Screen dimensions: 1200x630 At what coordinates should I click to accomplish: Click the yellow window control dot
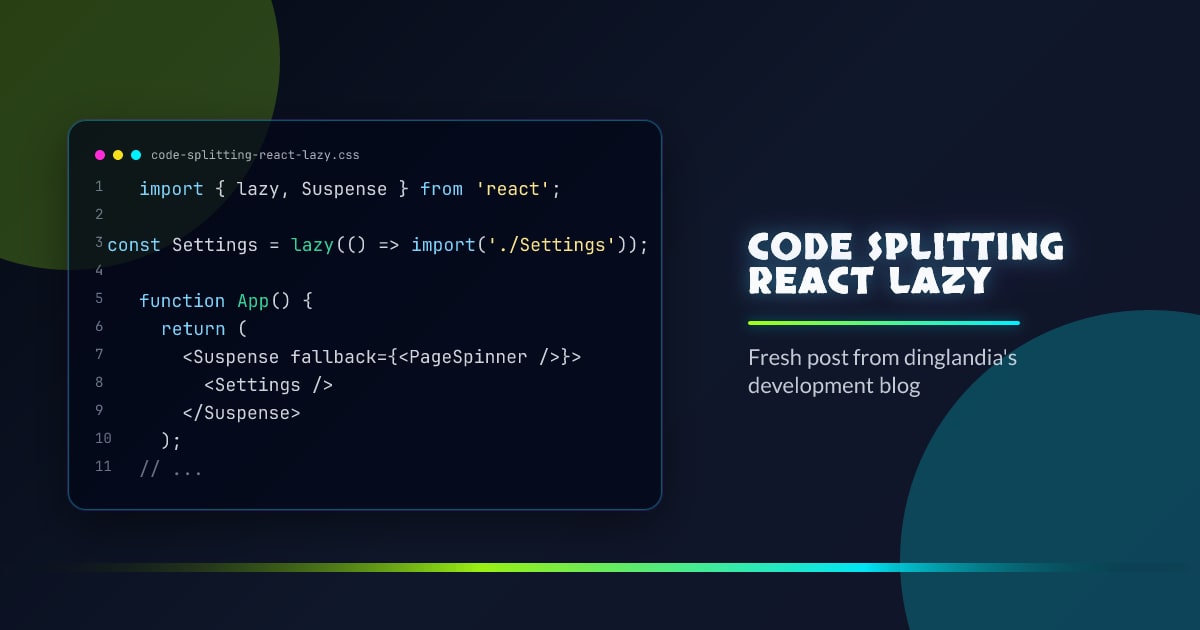[117, 155]
